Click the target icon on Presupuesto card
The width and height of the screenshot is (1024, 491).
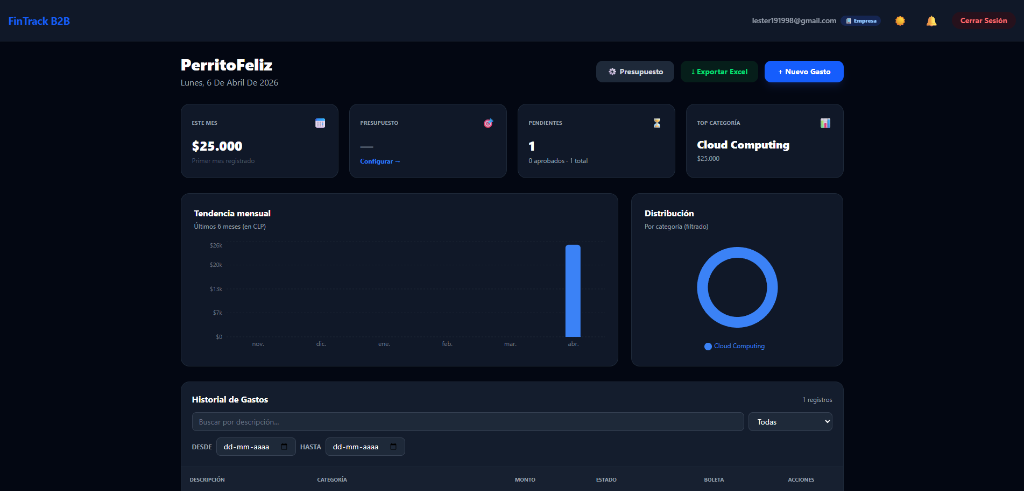pos(488,123)
